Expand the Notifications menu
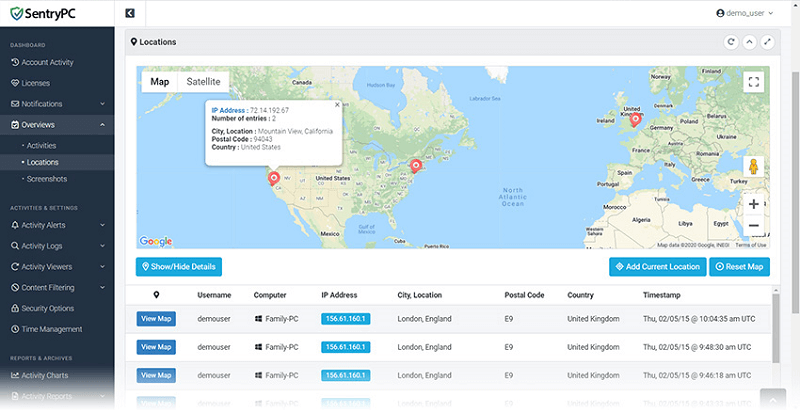 [x=57, y=104]
